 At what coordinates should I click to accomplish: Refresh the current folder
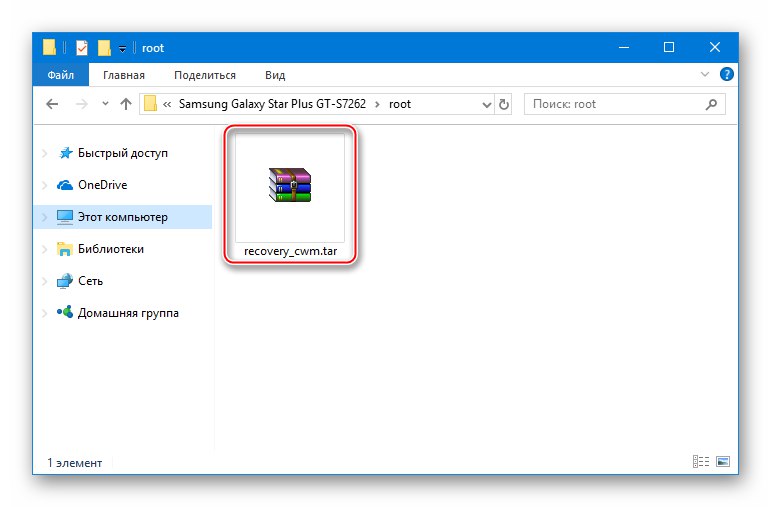(504, 104)
